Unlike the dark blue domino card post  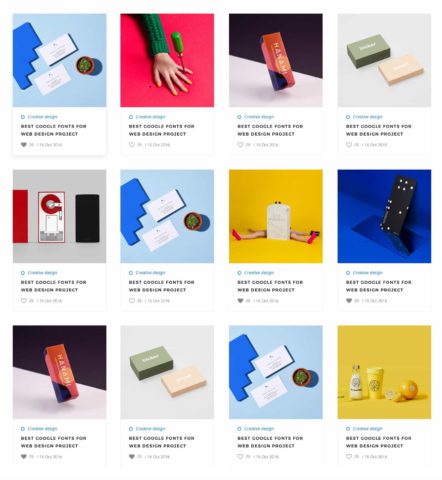click(x=349, y=301)
